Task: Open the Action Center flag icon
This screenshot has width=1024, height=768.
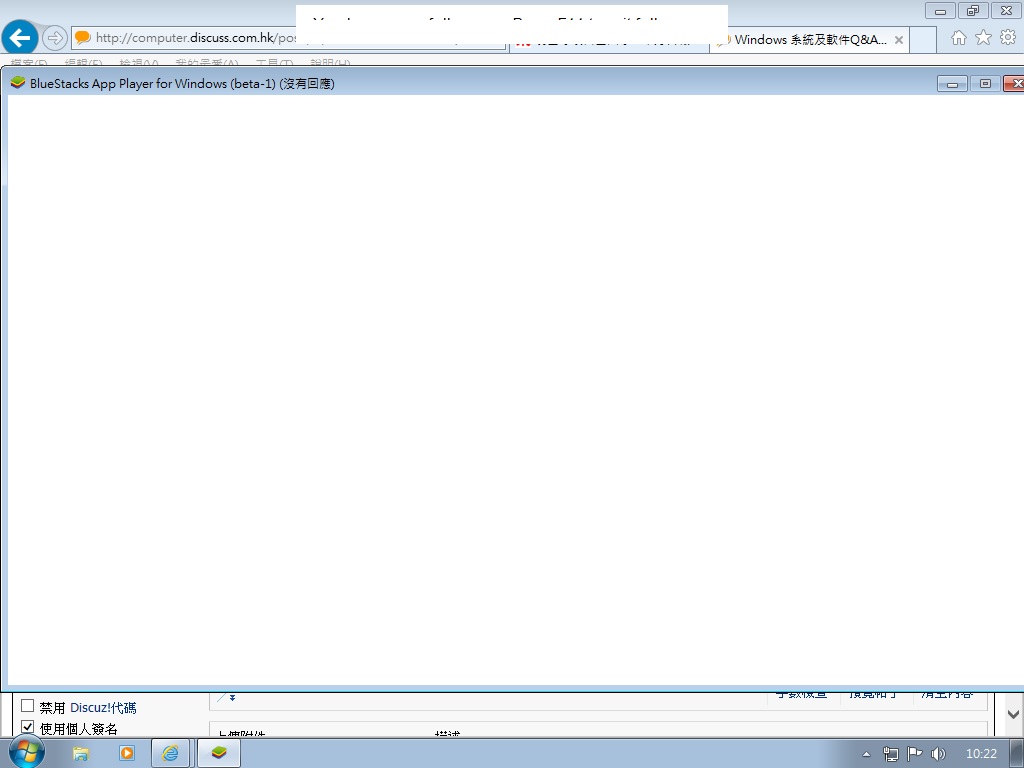Action: point(914,754)
